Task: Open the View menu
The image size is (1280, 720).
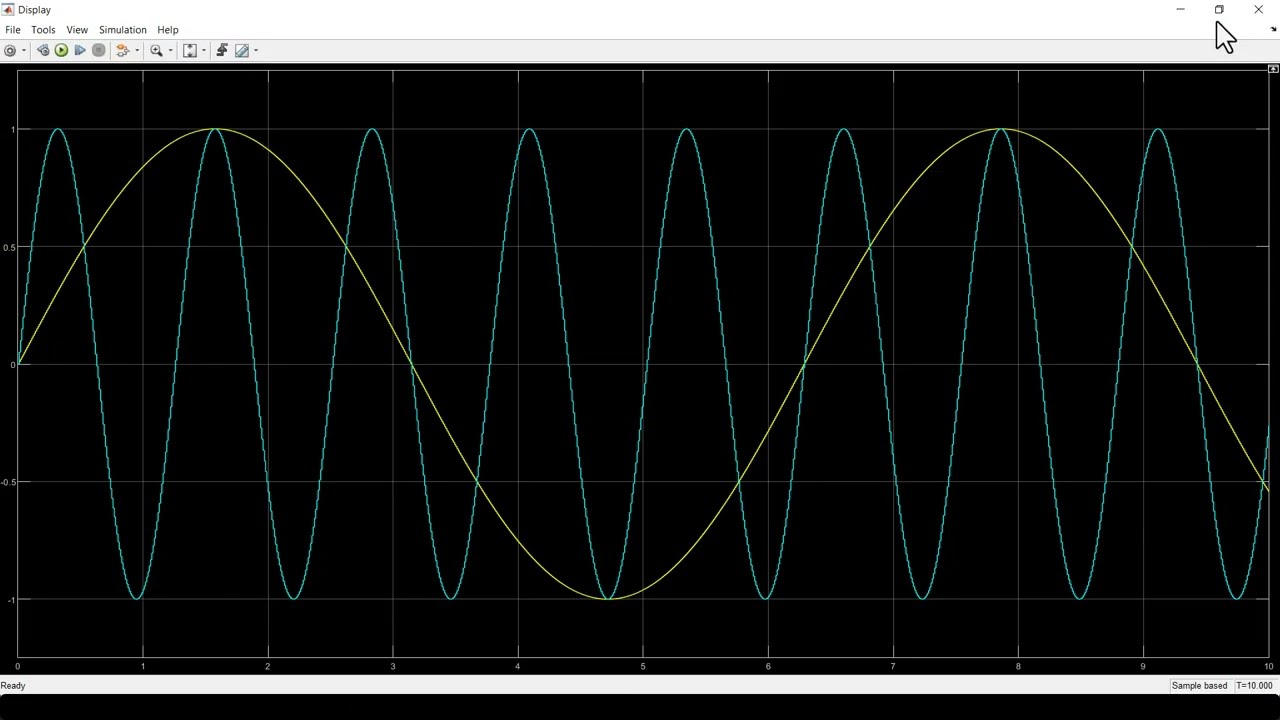Action: pyautogui.click(x=77, y=30)
